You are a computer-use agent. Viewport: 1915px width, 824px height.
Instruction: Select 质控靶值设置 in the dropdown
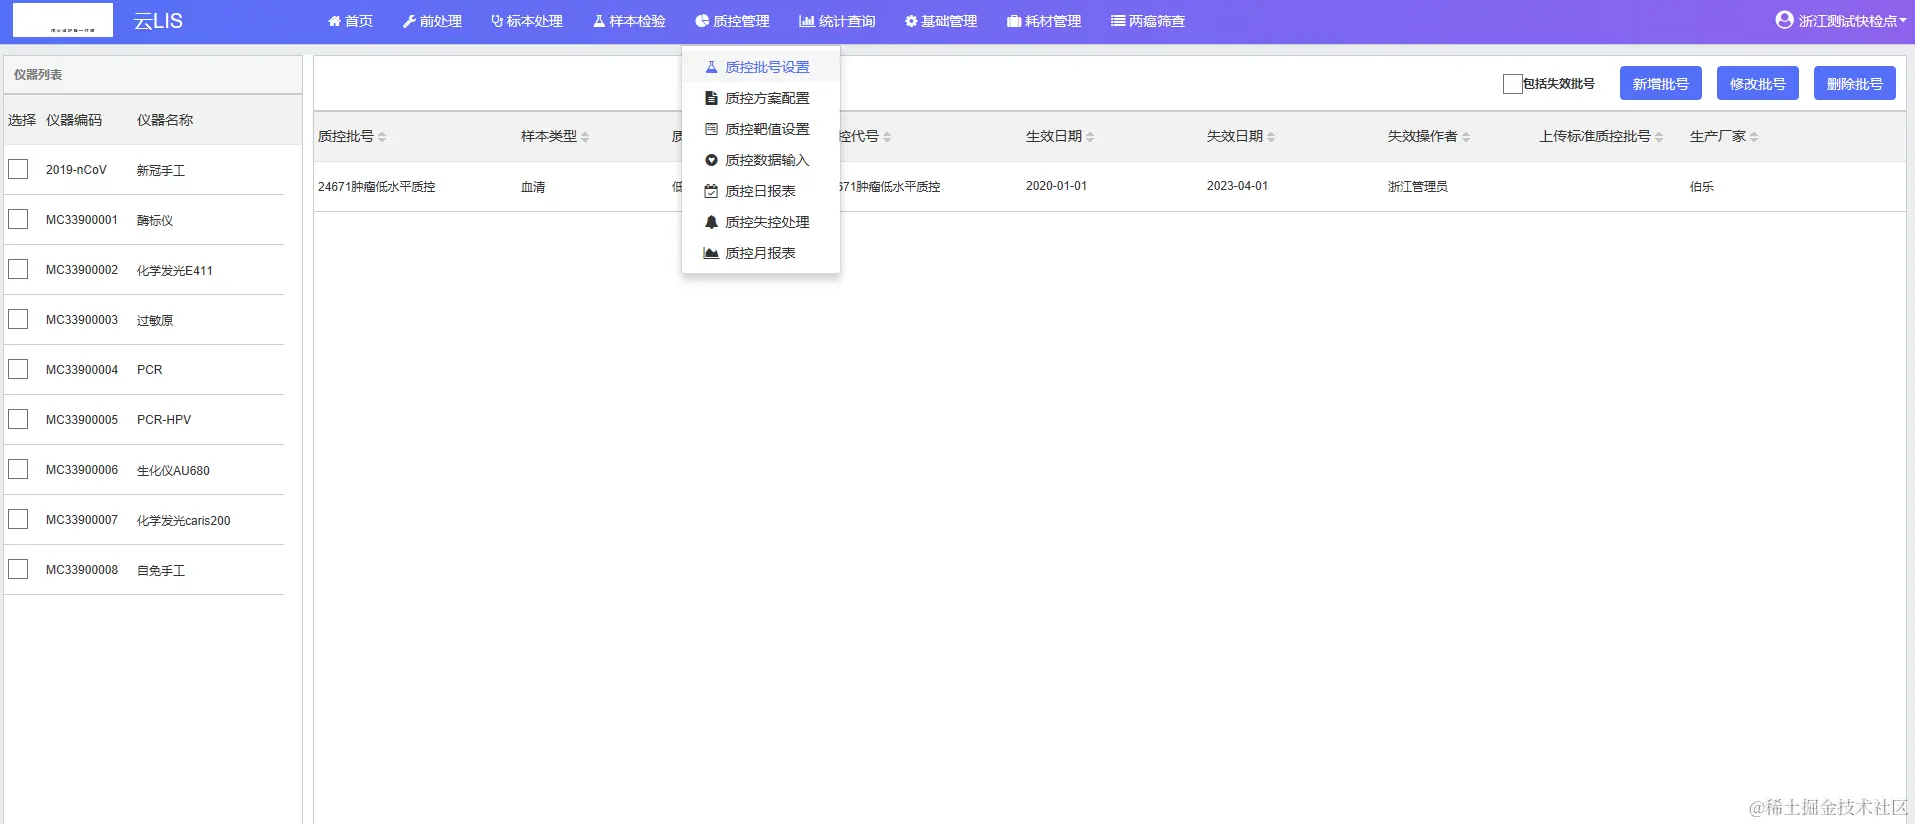[x=761, y=129]
